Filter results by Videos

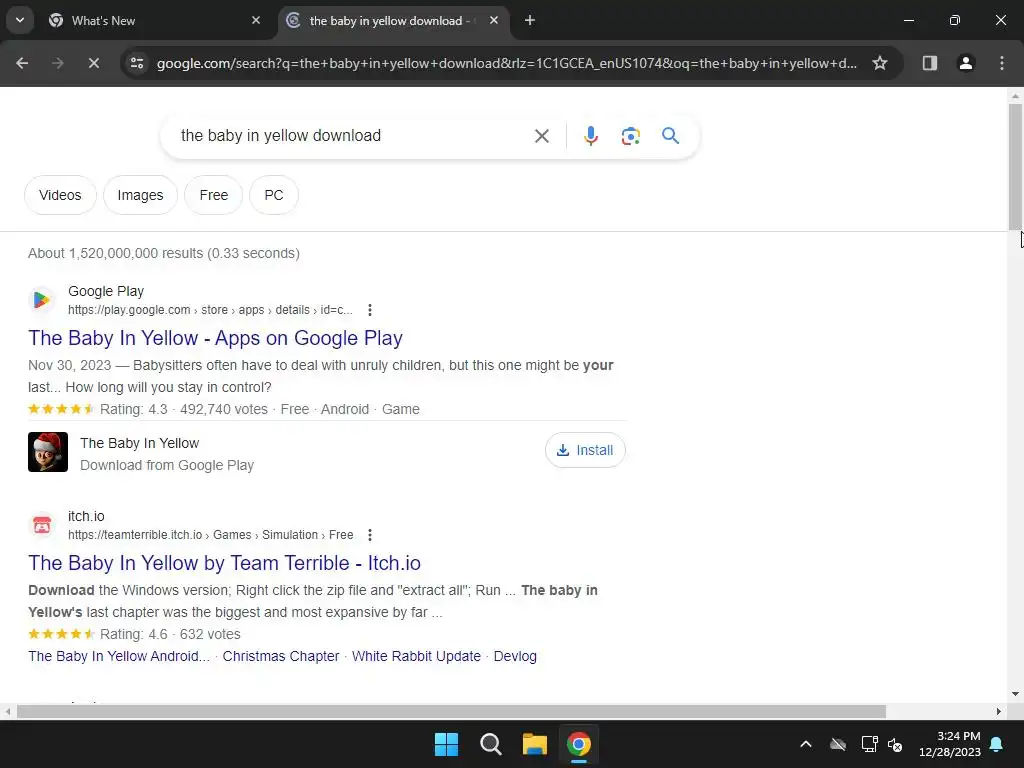point(60,195)
